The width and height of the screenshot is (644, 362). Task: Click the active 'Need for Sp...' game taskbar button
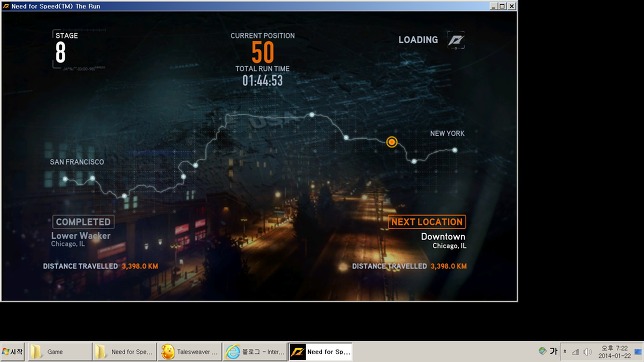[320, 352]
